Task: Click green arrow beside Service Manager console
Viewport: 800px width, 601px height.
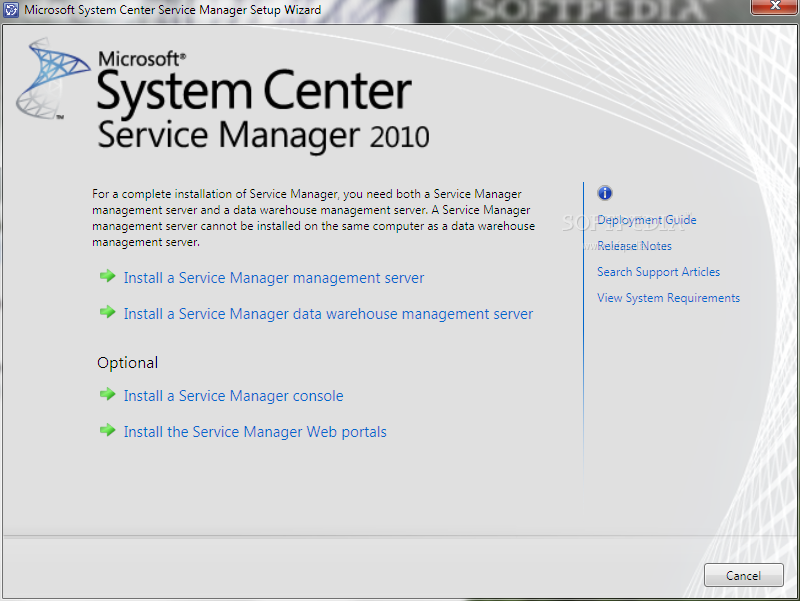Action: [108, 394]
